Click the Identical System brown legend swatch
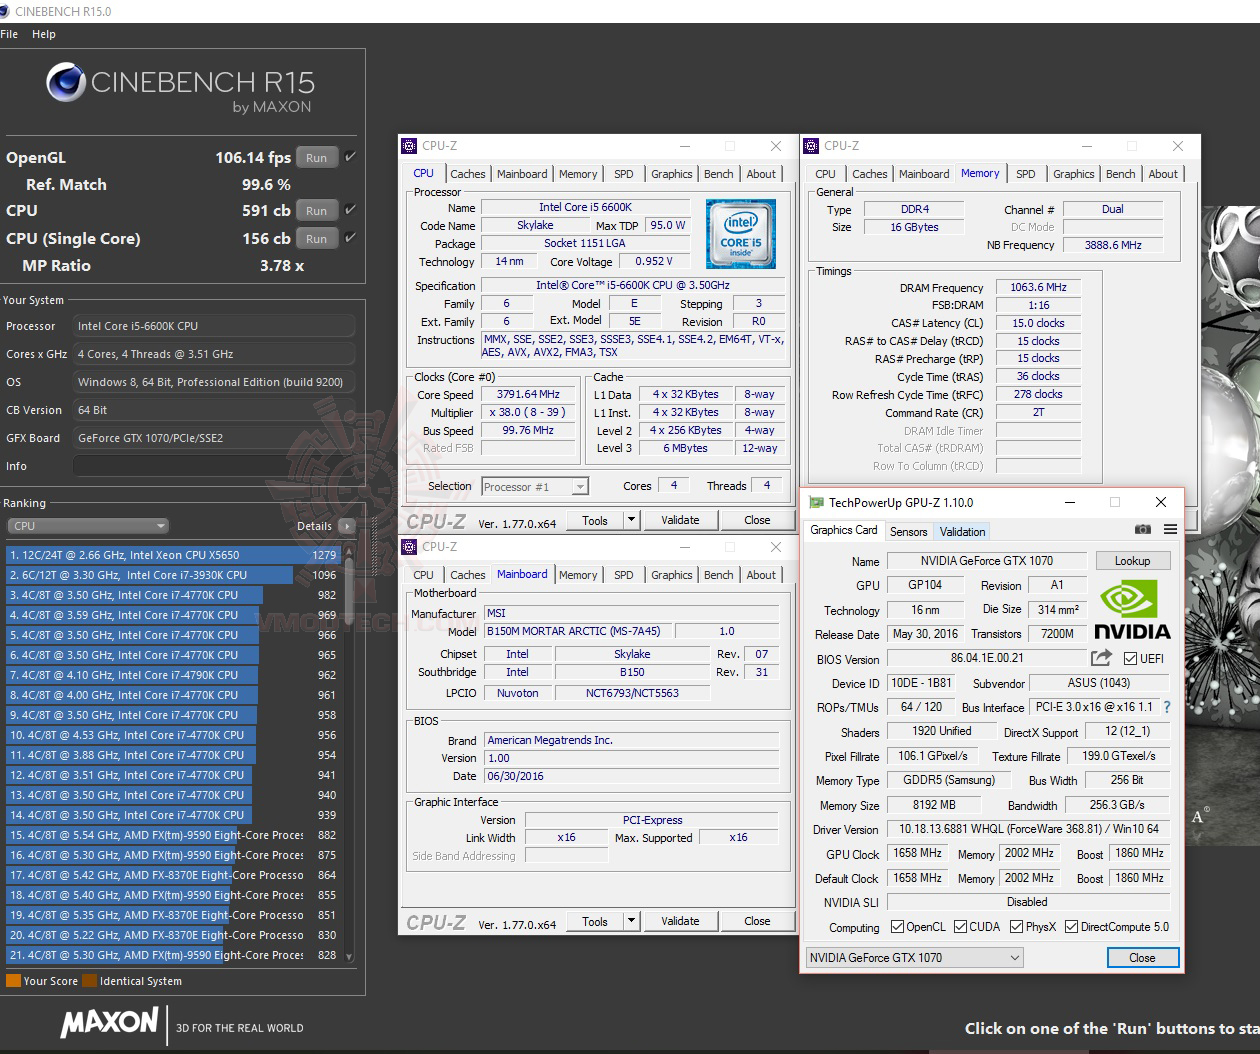The width and height of the screenshot is (1260, 1054). (x=89, y=981)
